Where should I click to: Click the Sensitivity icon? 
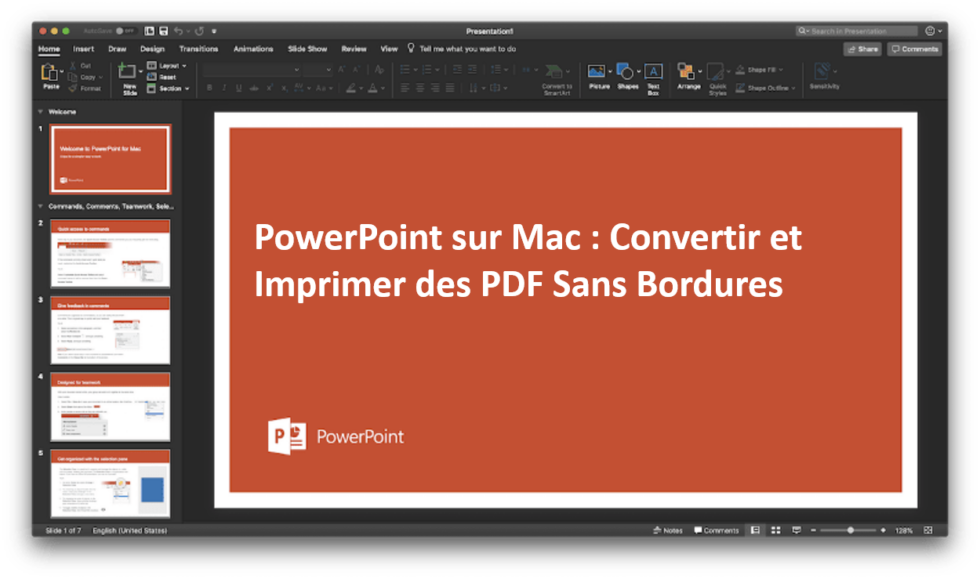tap(822, 71)
